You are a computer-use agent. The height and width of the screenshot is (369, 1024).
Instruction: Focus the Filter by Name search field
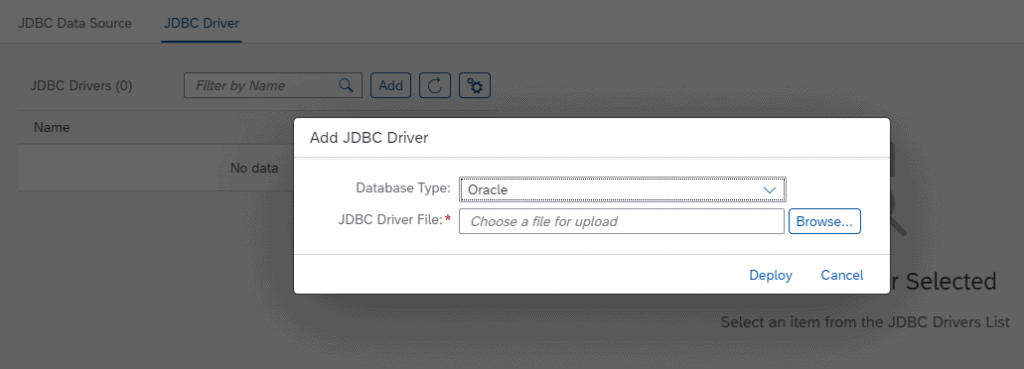(273, 86)
